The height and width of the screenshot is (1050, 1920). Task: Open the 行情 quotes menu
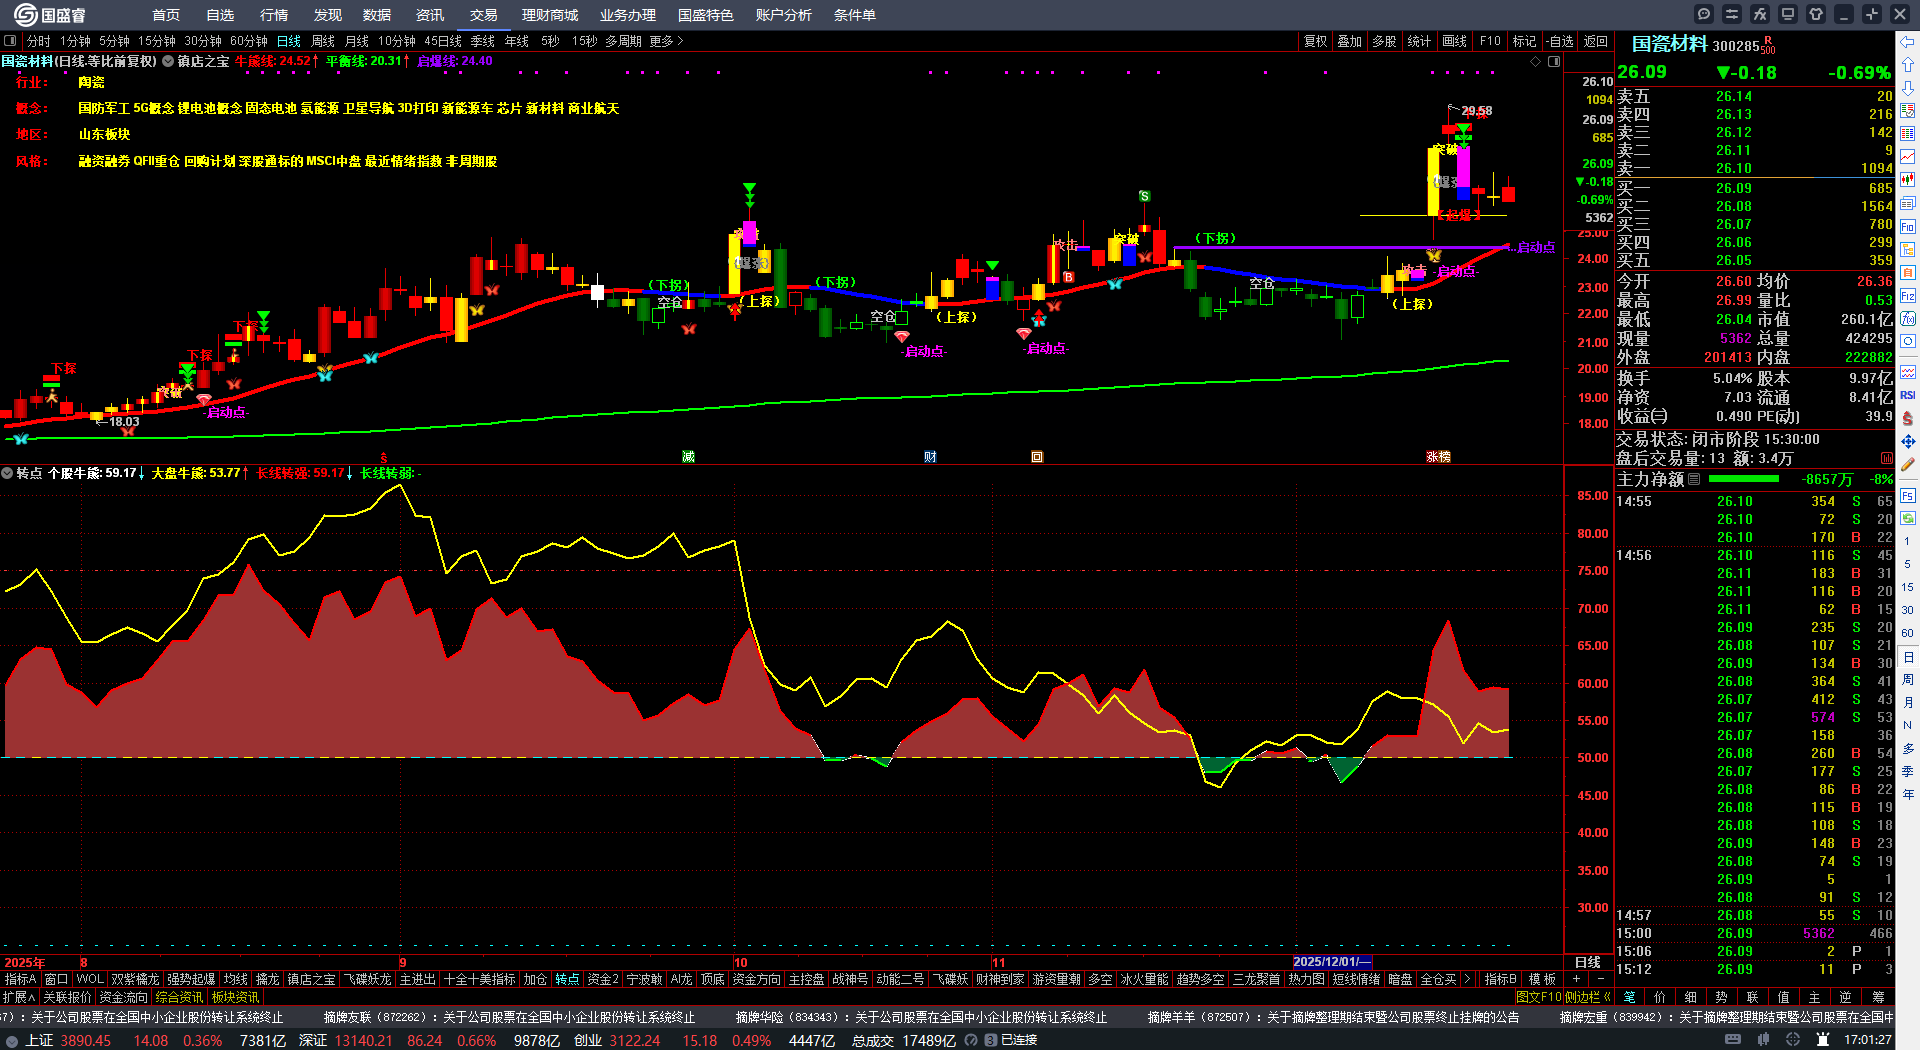pyautogui.click(x=274, y=15)
